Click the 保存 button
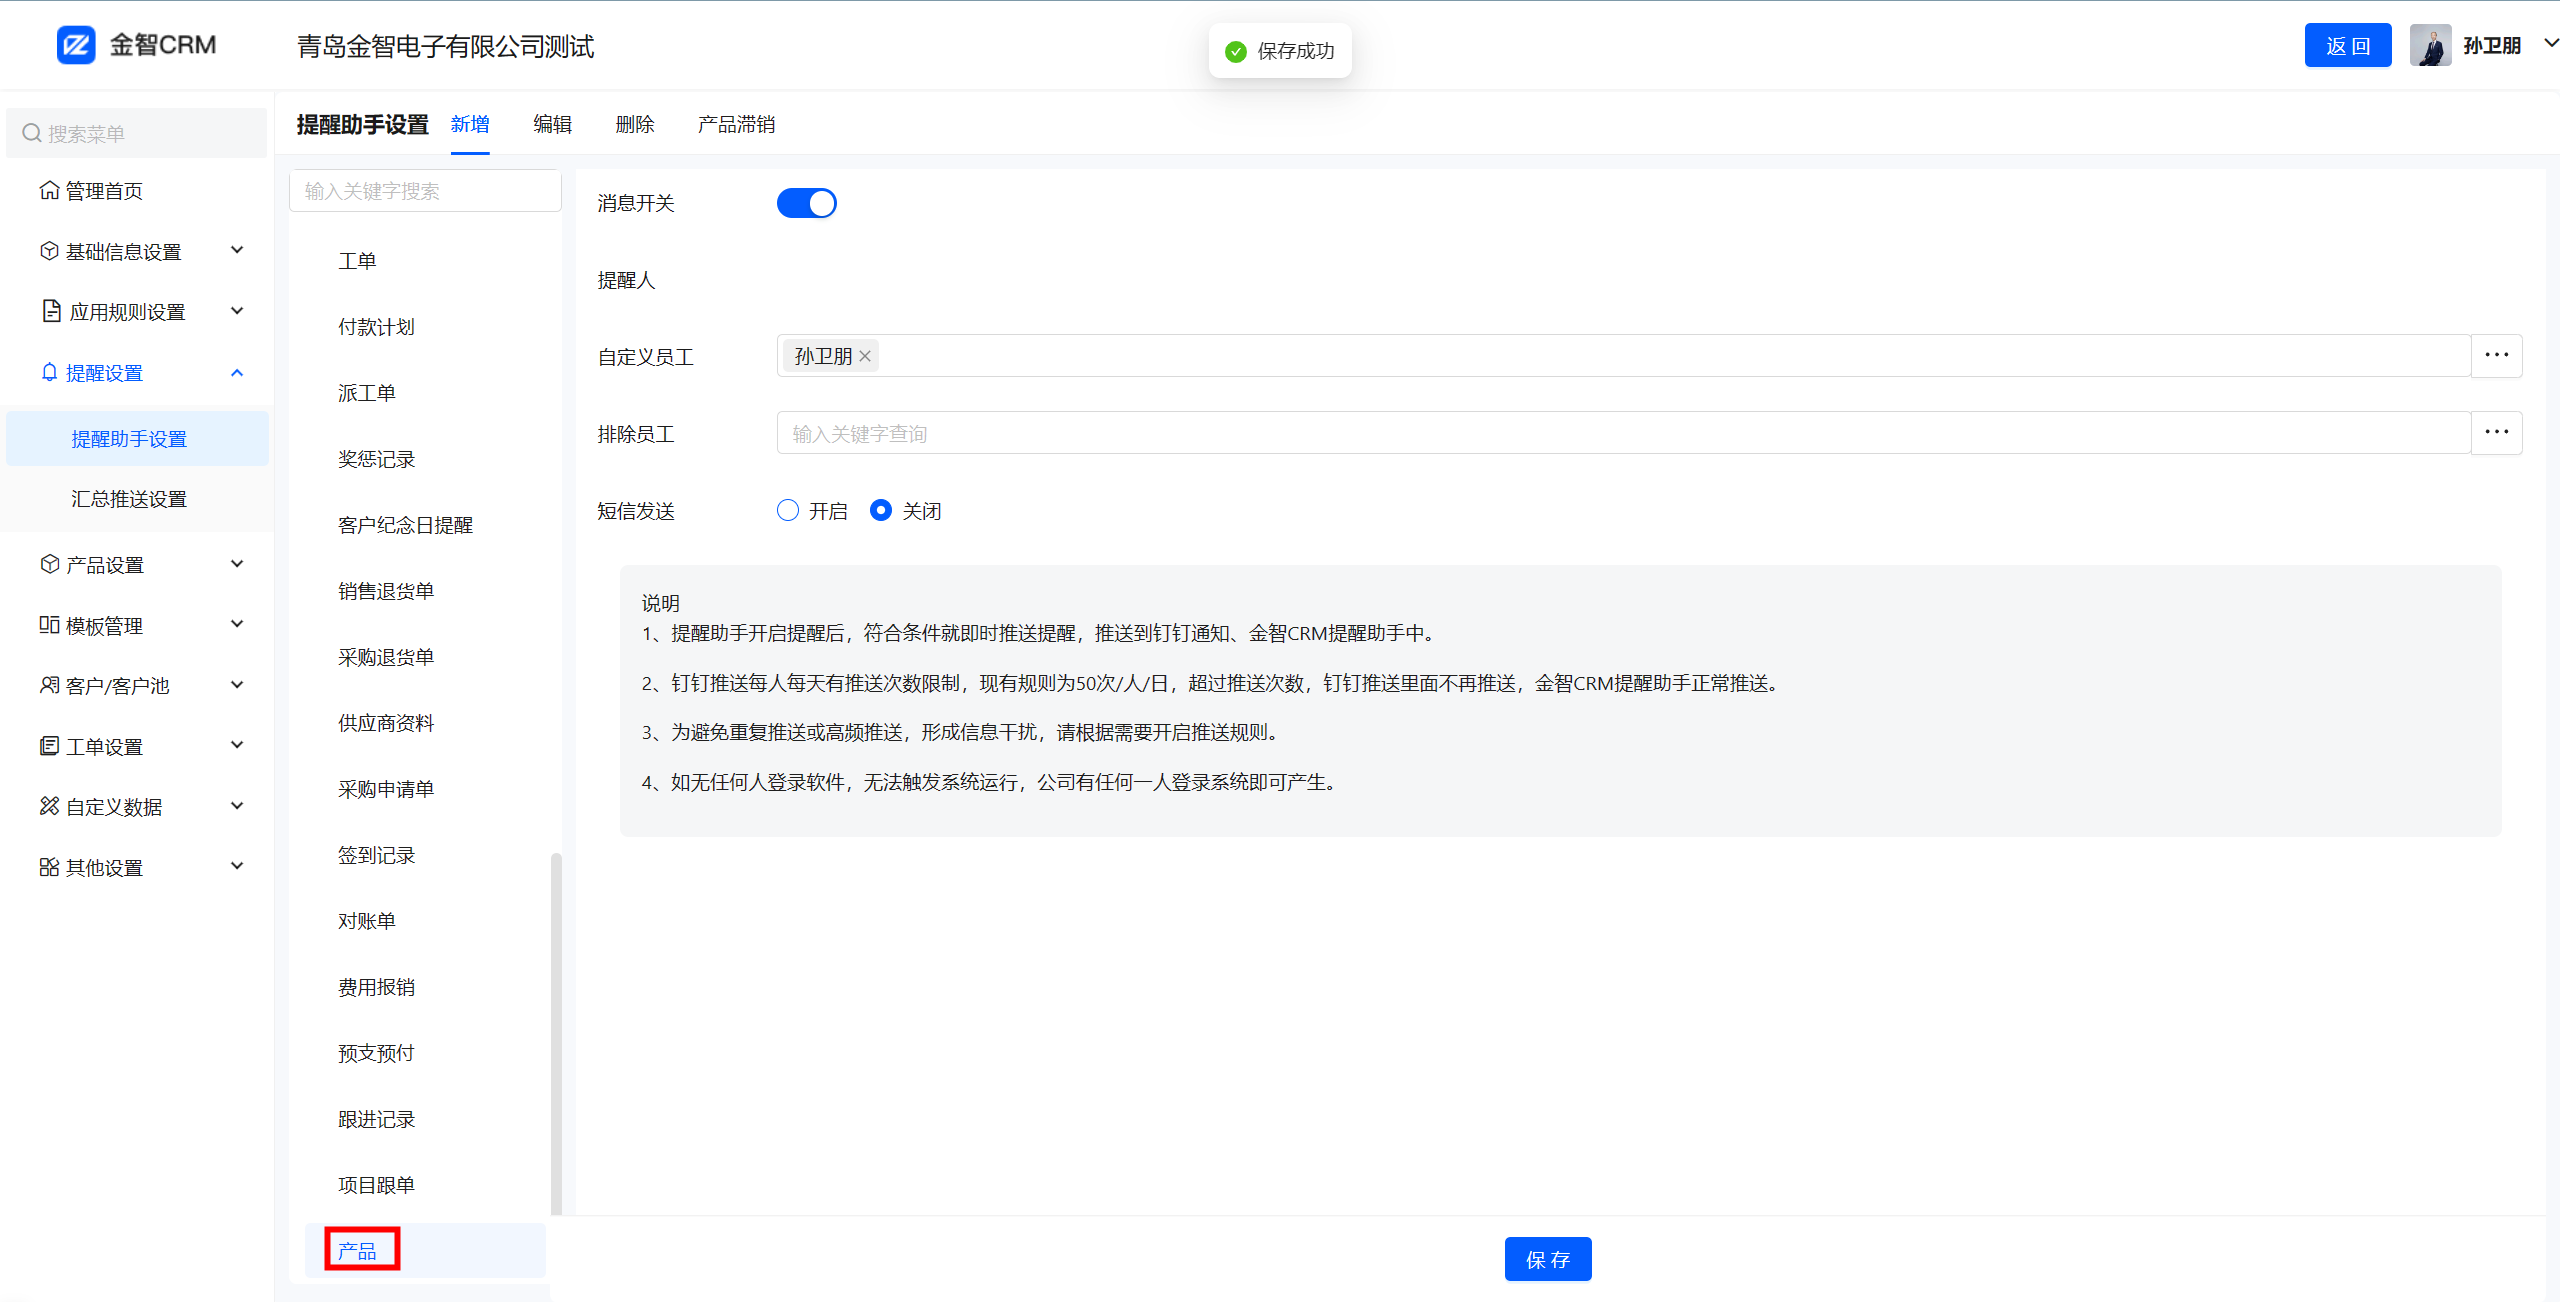The width and height of the screenshot is (2560, 1302). point(1547,1259)
